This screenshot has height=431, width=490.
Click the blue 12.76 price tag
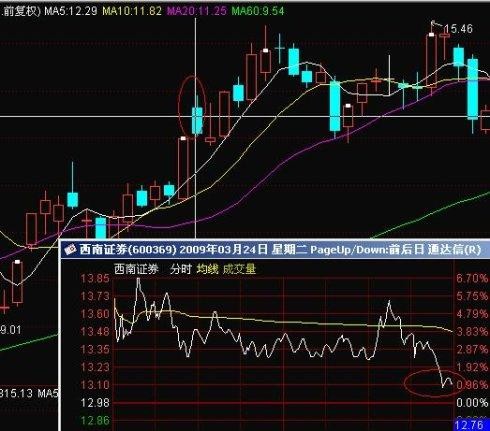coord(471,425)
